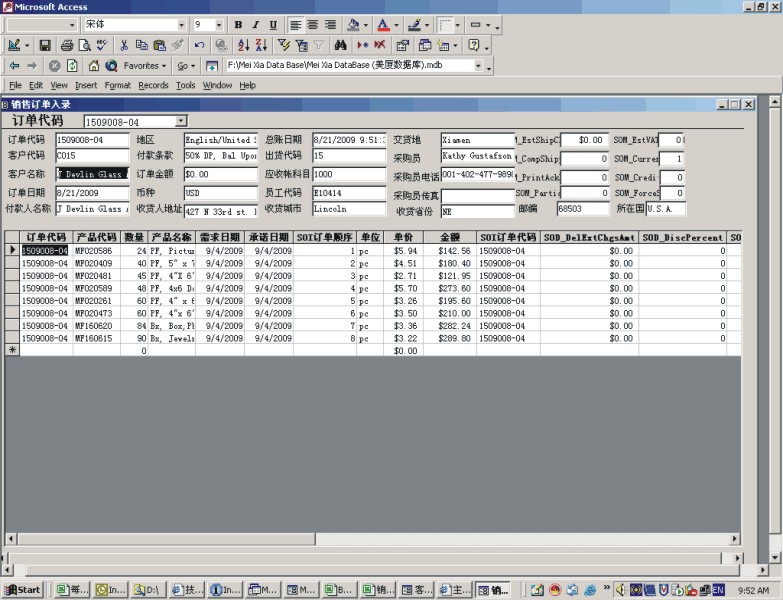Click 产品代码 column header
The width and height of the screenshot is (783, 600).
(96, 237)
